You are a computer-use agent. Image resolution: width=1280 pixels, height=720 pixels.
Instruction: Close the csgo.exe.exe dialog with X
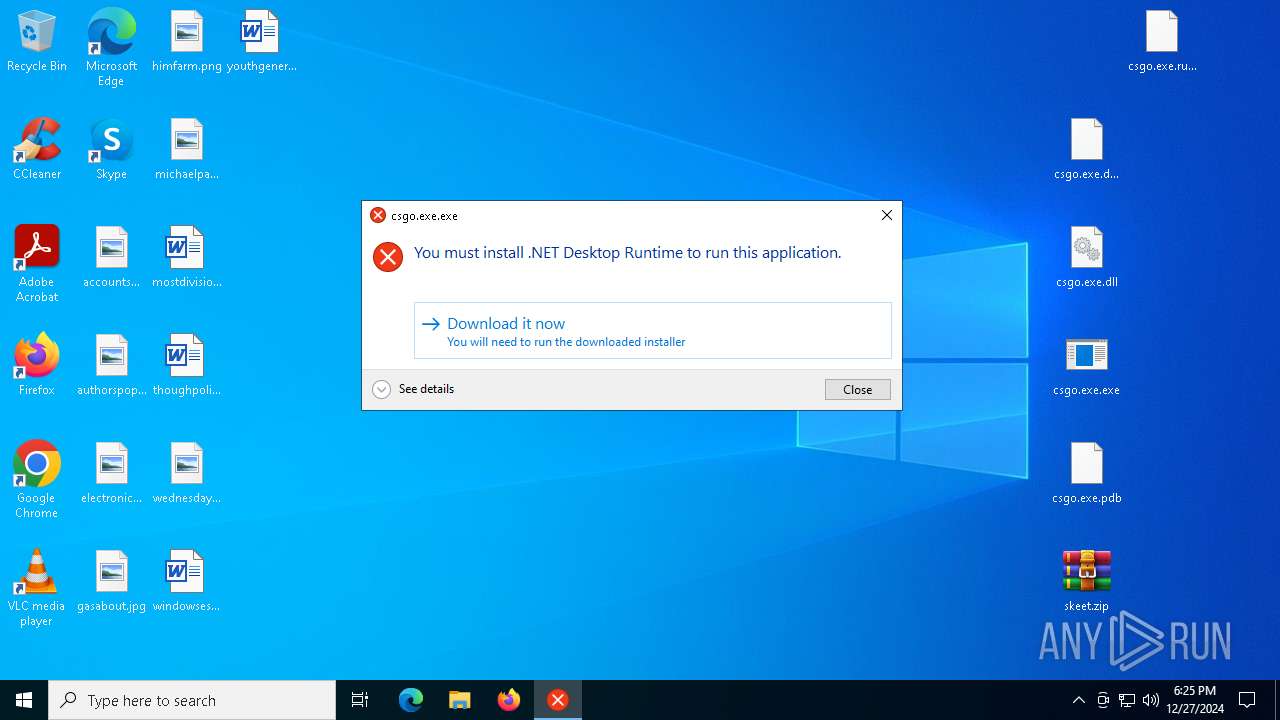886,215
